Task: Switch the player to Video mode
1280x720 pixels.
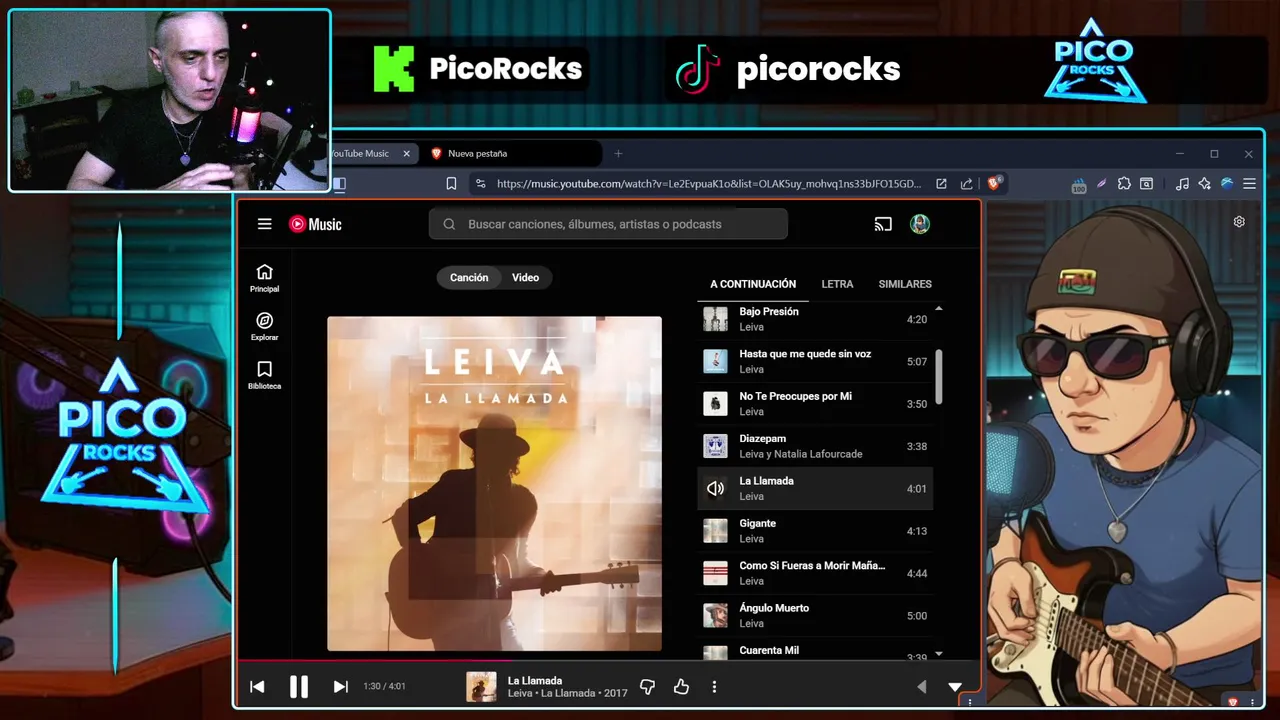Action: (525, 277)
